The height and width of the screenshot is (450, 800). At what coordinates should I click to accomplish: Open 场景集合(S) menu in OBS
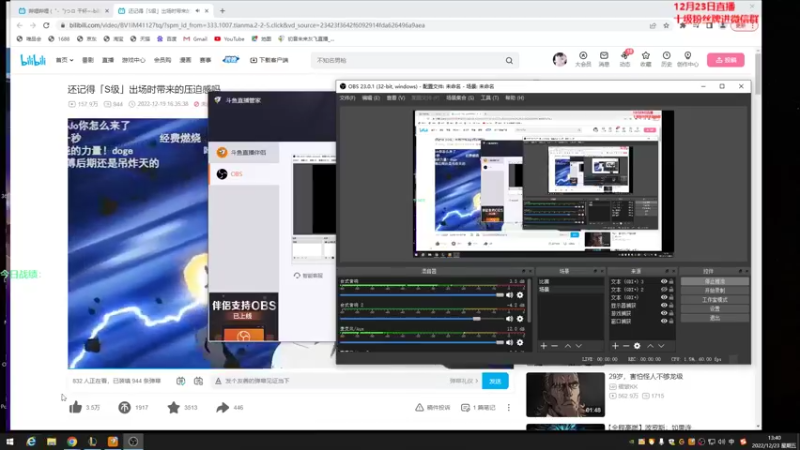pyautogui.click(x=460, y=98)
